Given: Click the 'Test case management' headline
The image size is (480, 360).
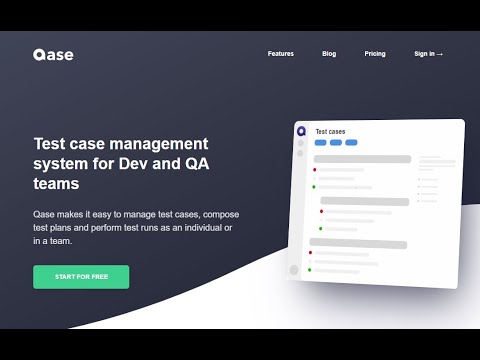Looking at the screenshot, I should [x=121, y=164].
